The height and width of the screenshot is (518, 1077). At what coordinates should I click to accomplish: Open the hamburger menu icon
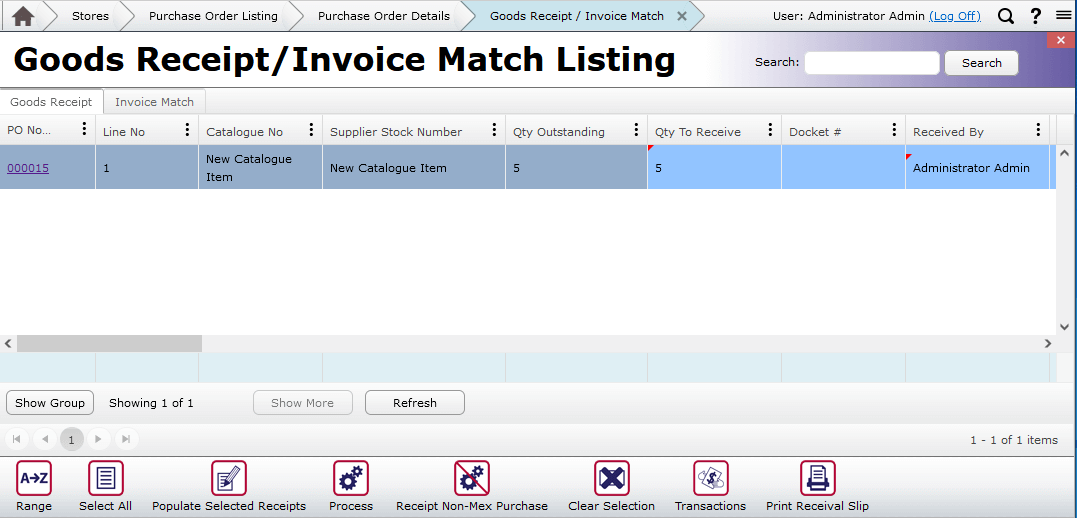point(1063,16)
